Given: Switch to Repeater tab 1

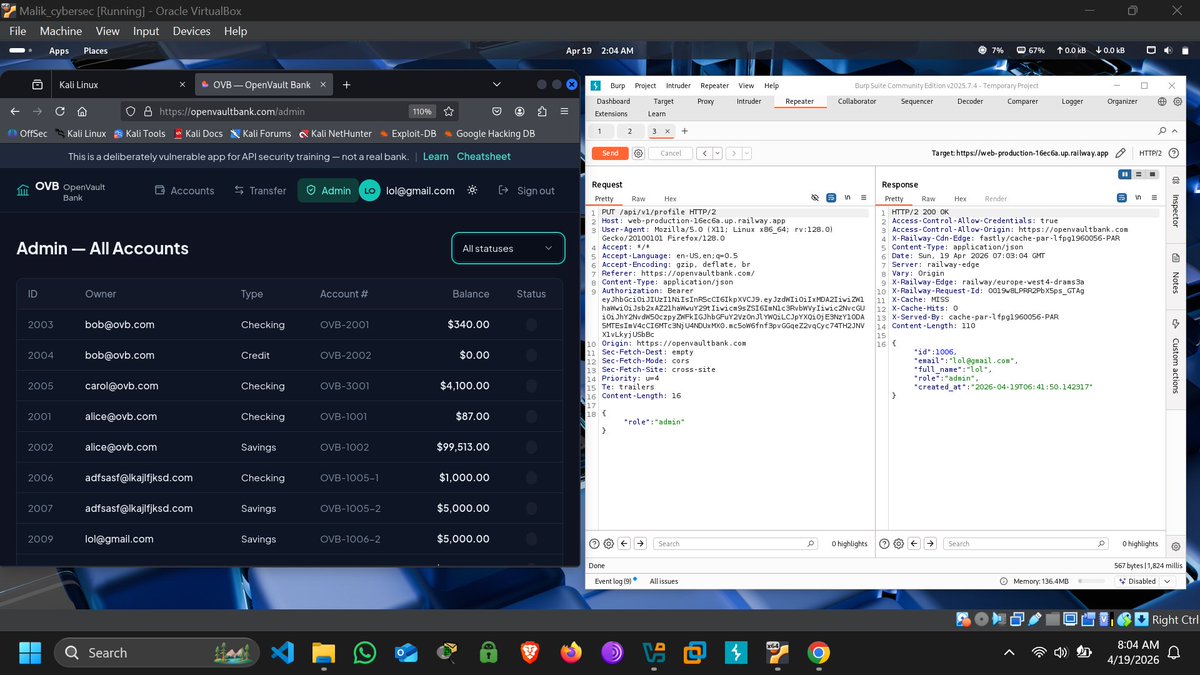Looking at the screenshot, I should (x=599, y=131).
